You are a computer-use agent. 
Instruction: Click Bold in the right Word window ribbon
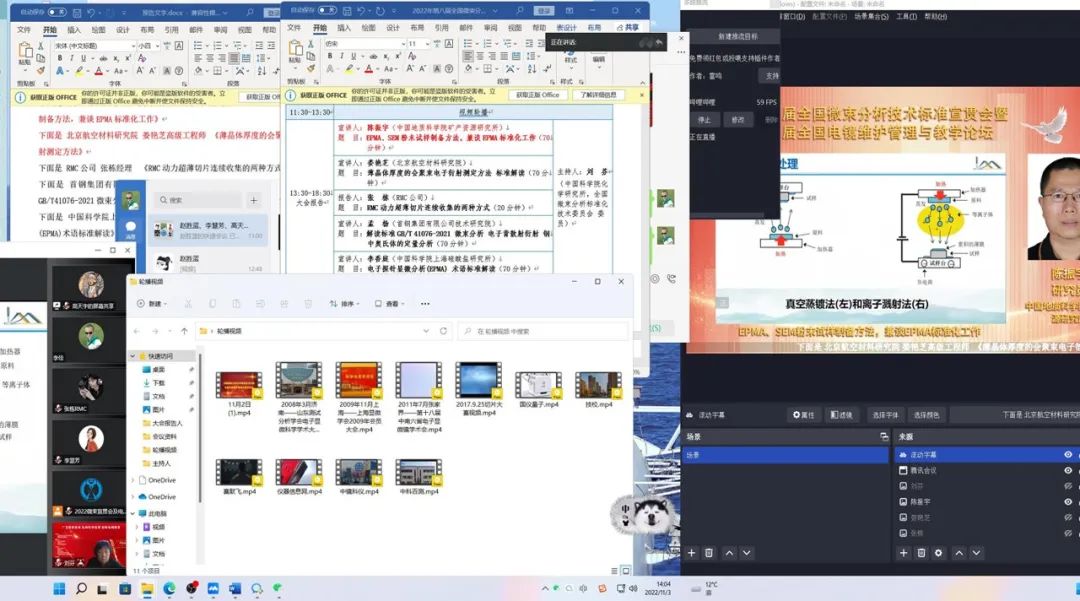tap(330, 56)
